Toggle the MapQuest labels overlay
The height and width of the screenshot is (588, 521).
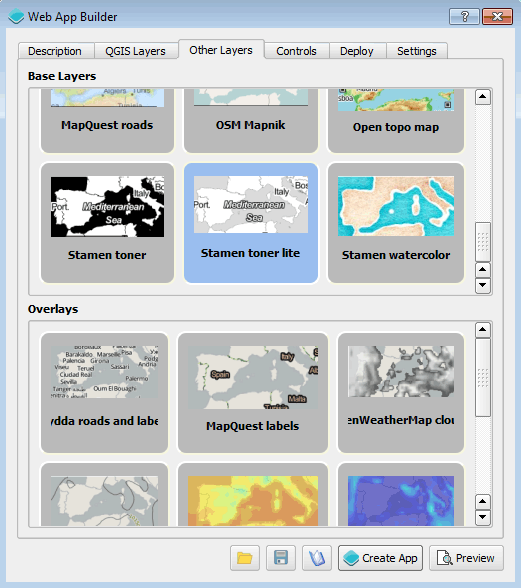[x=253, y=393]
